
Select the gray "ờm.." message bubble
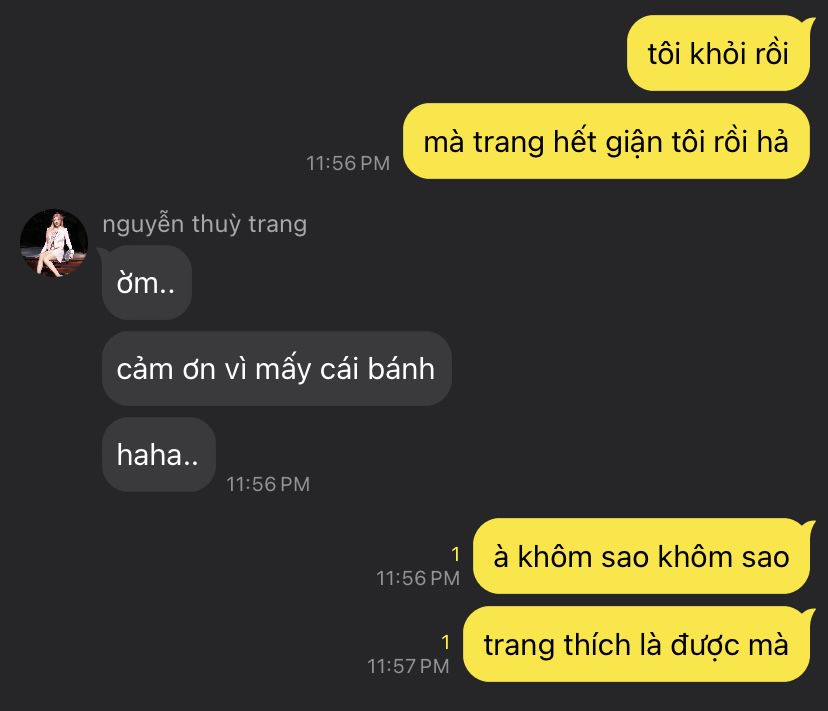[146, 283]
